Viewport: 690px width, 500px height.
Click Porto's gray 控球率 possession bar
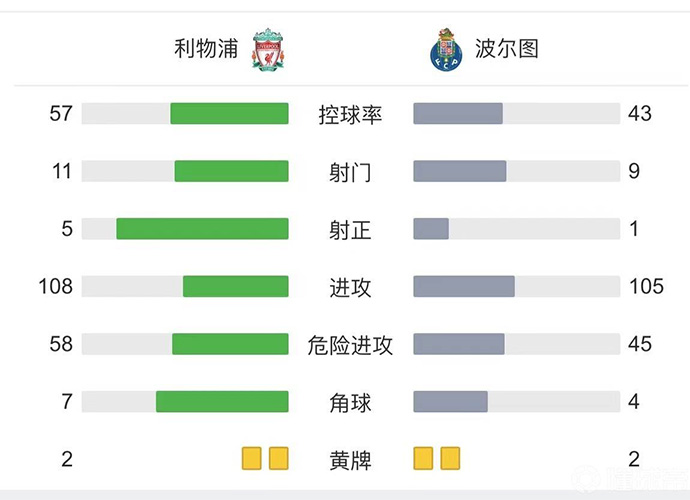[458, 113]
